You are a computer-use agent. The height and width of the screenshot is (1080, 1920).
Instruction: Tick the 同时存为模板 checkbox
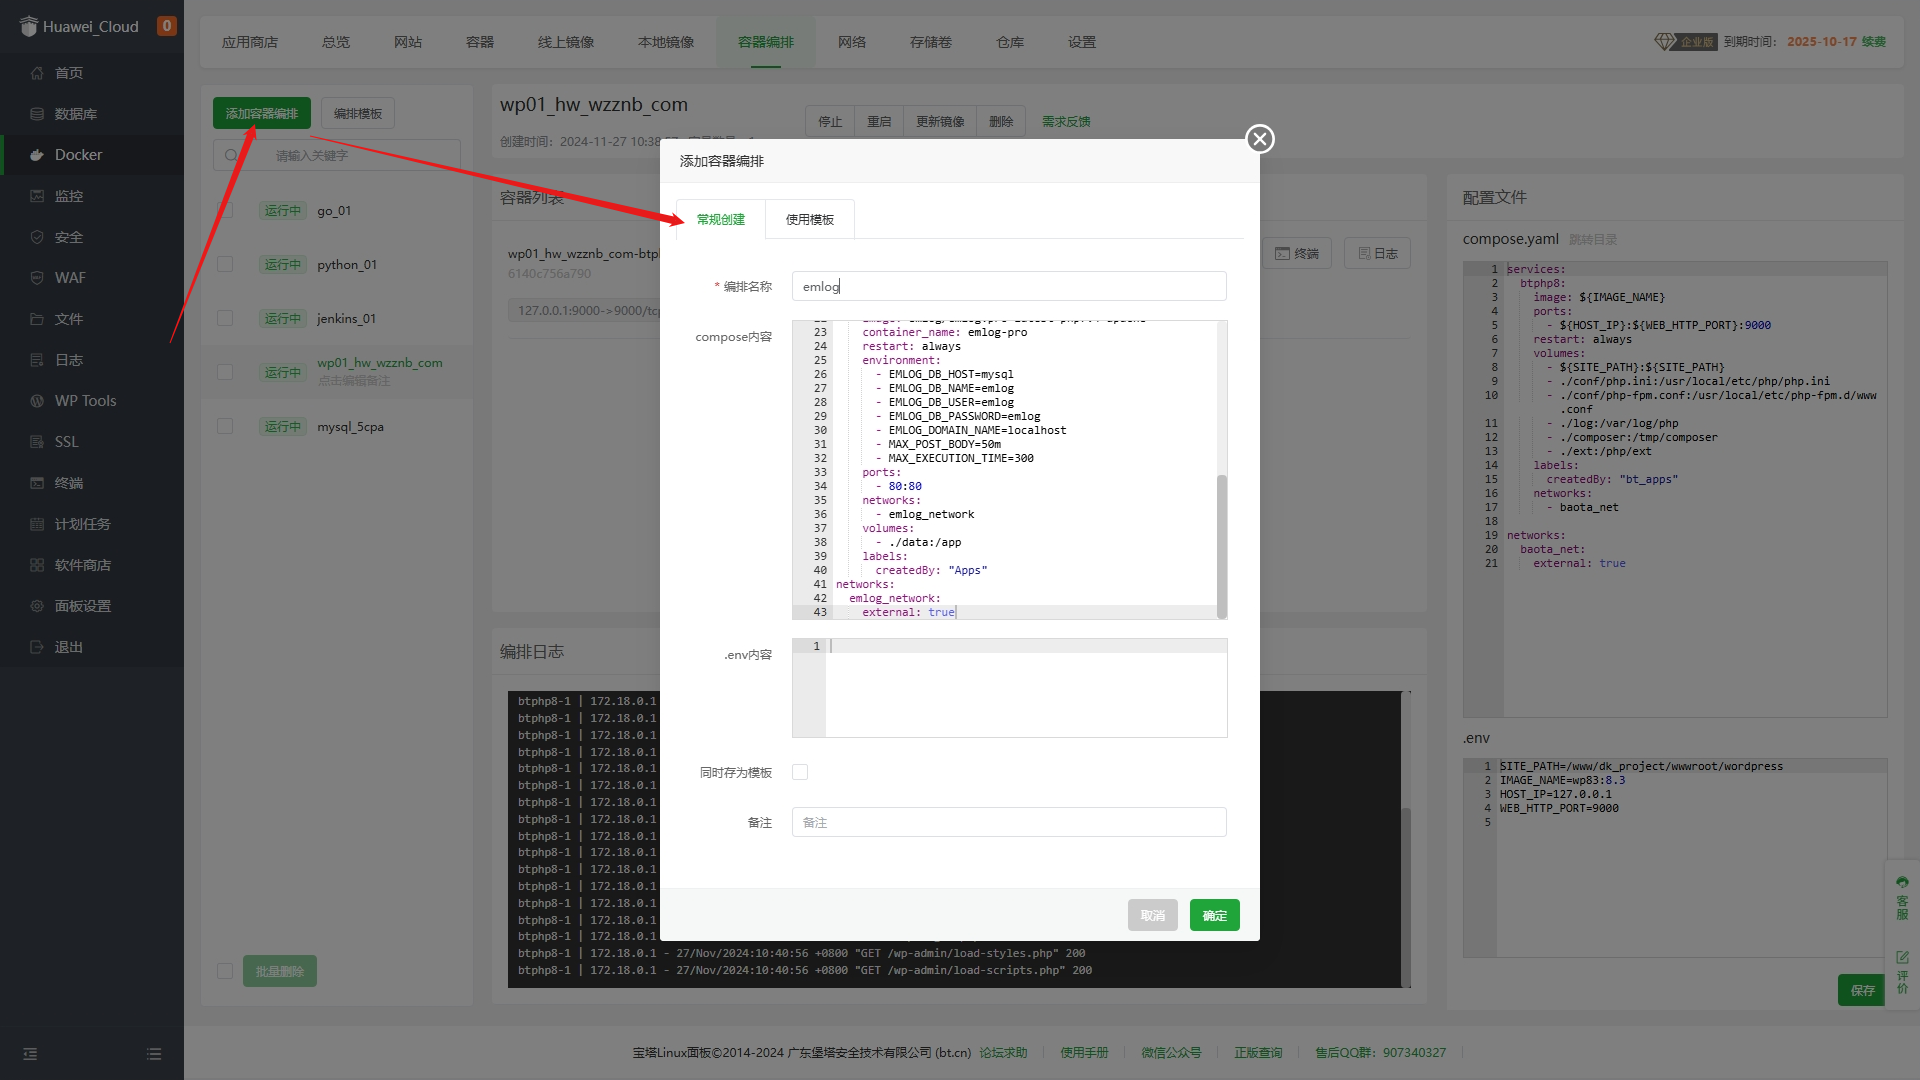(x=800, y=772)
